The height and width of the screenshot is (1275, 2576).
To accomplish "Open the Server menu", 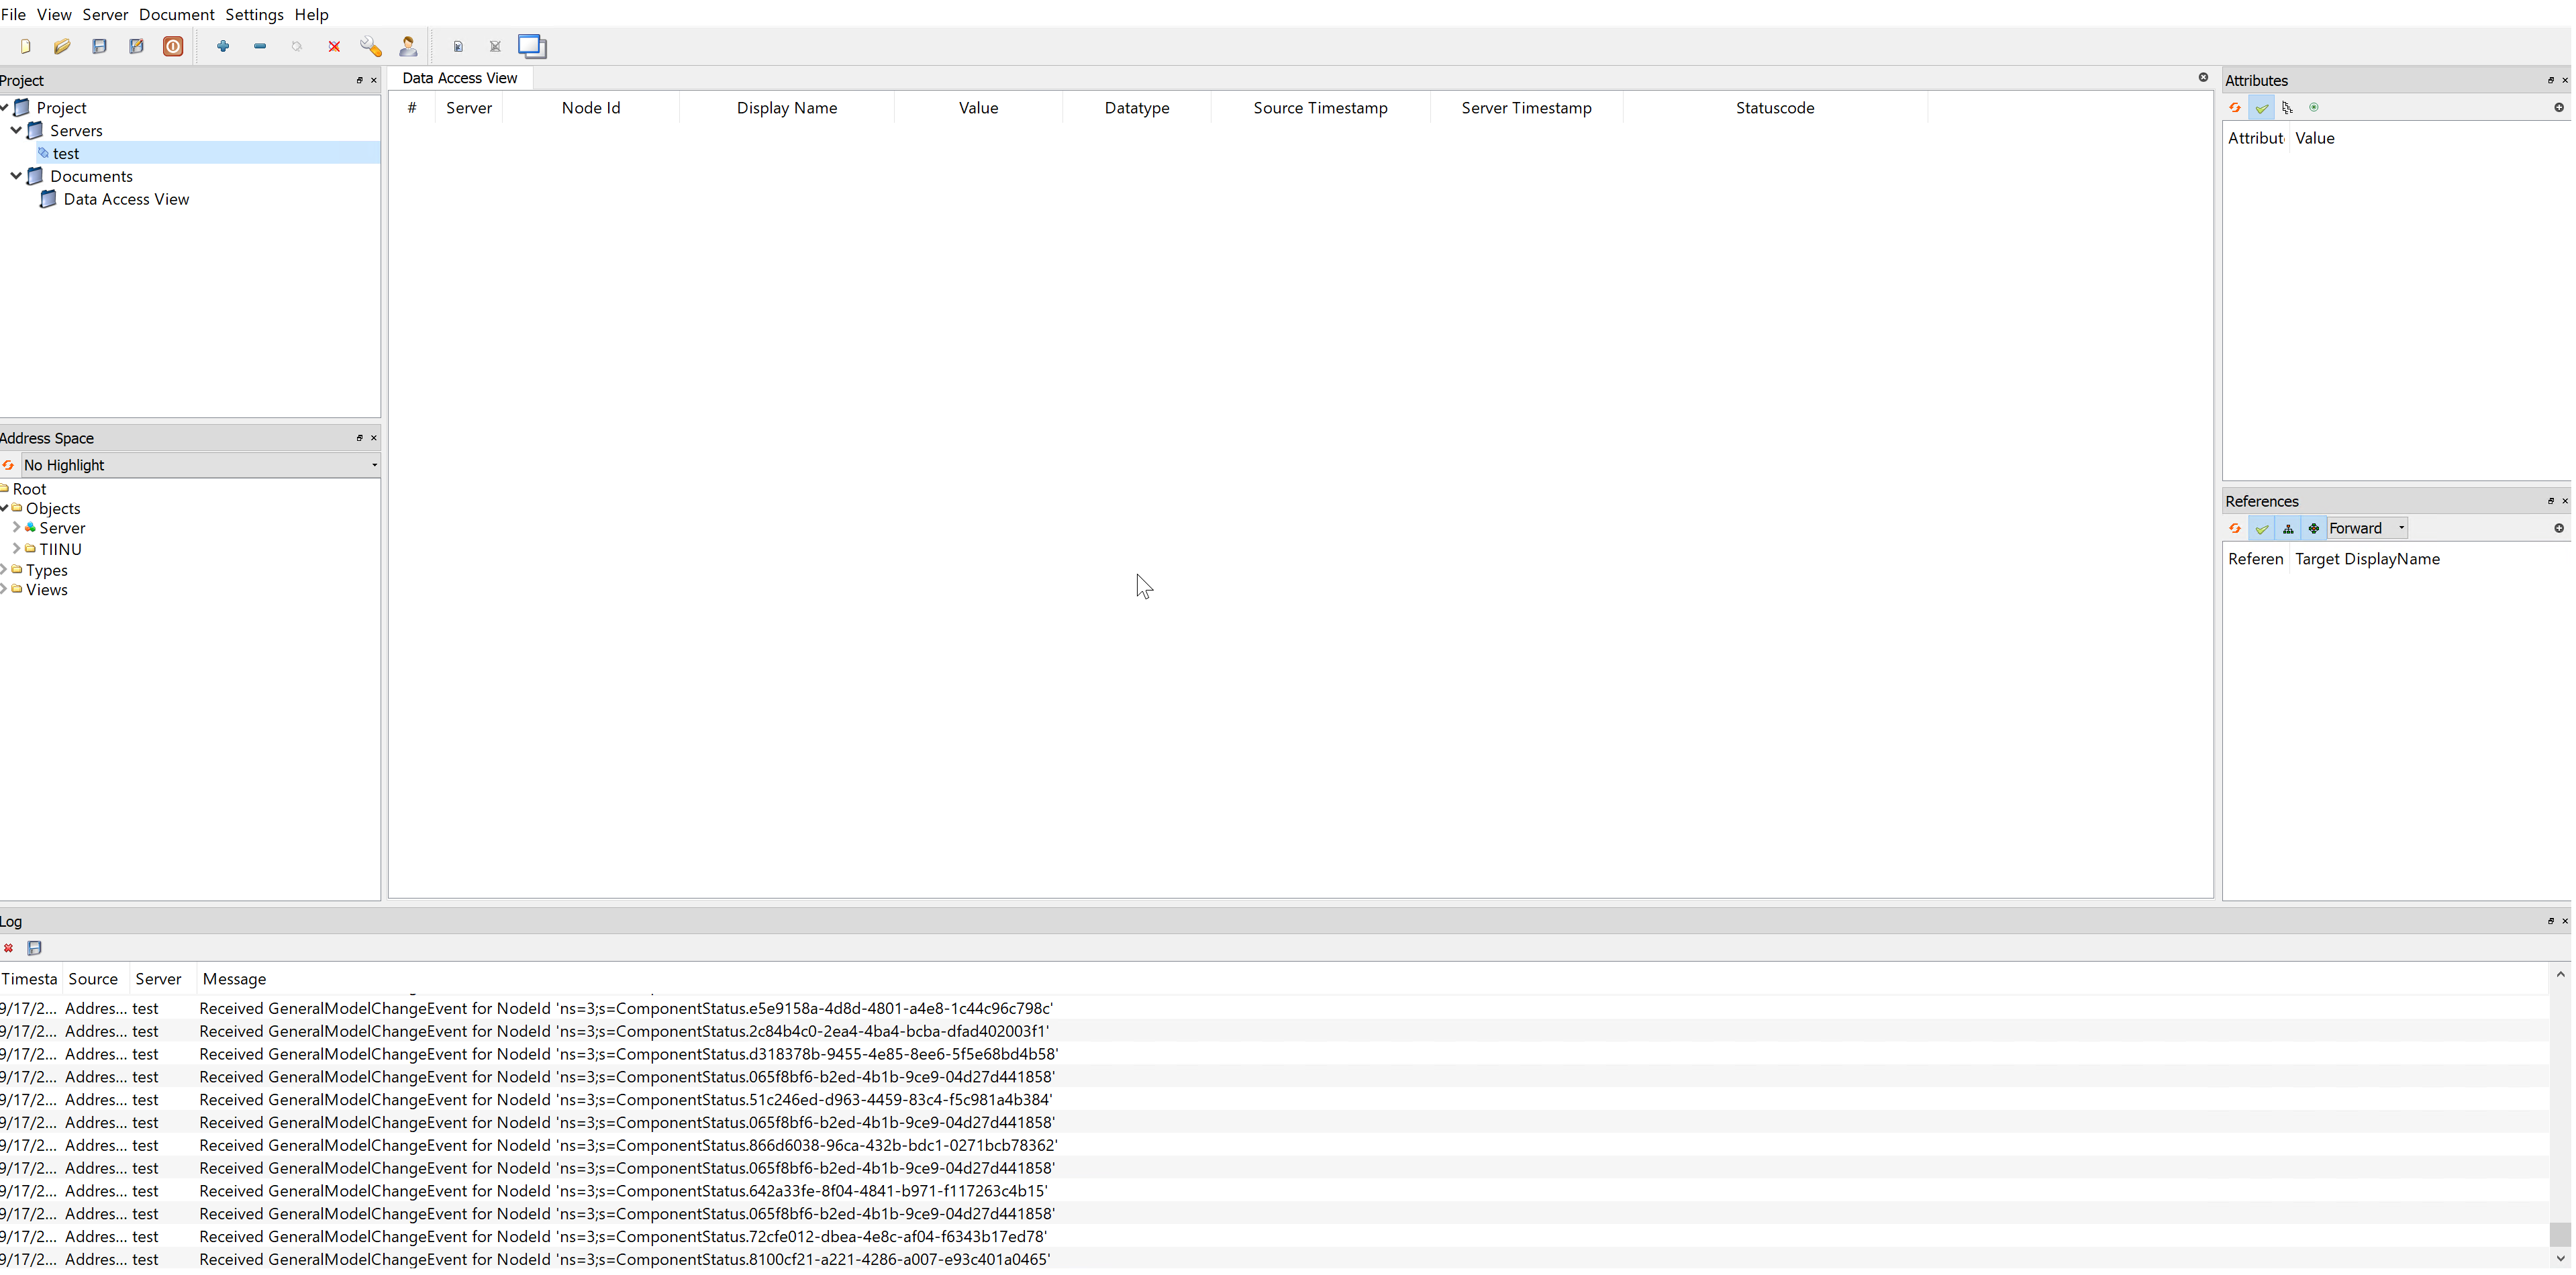I will click(105, 14).
